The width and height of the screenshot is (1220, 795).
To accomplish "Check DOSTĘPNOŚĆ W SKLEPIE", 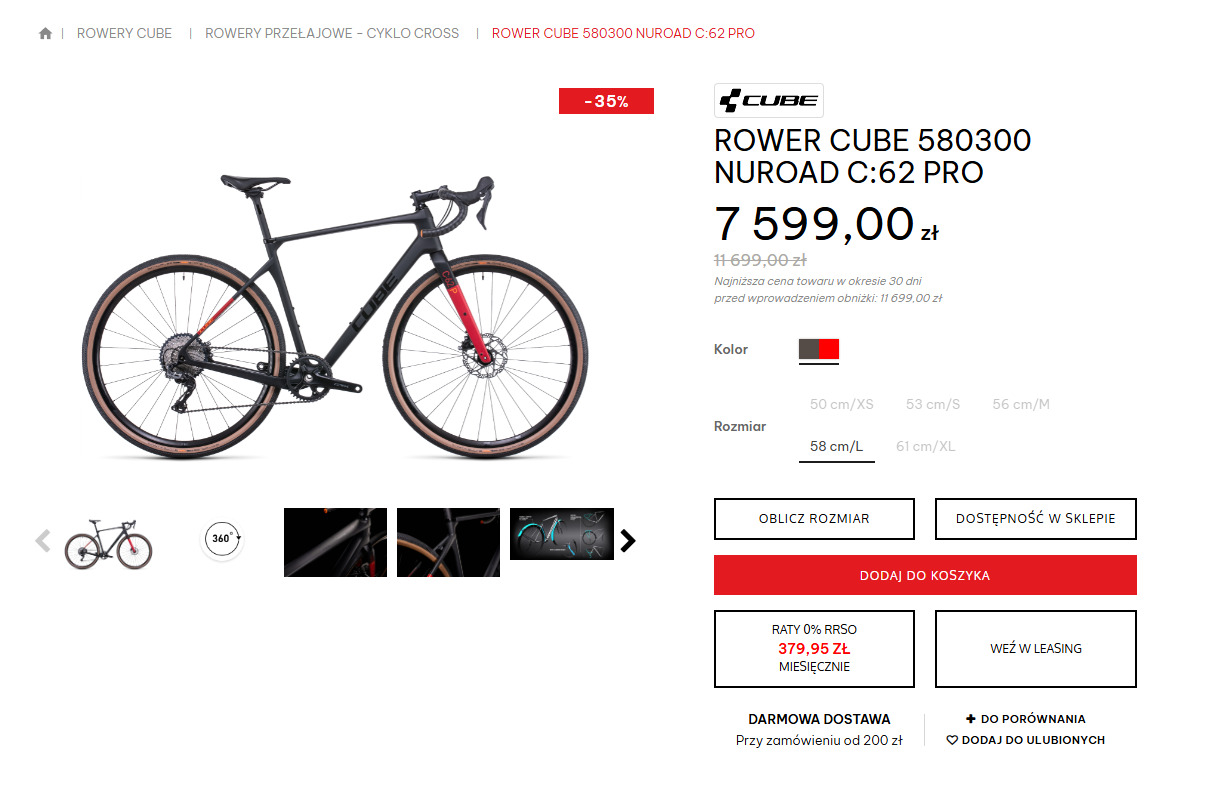I will click(1036, 519).
